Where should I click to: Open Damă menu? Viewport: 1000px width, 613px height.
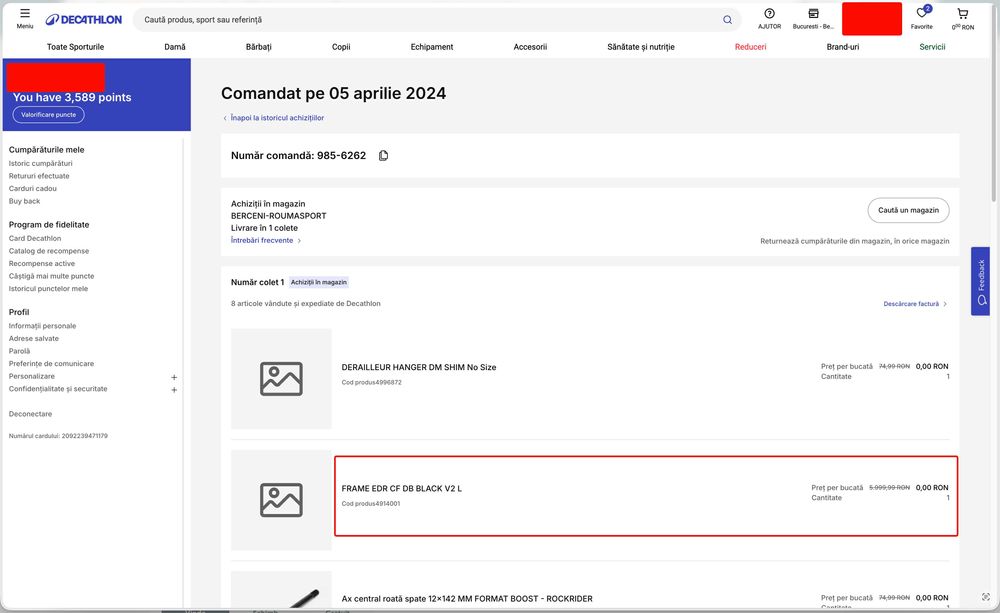tap(175, 47)
